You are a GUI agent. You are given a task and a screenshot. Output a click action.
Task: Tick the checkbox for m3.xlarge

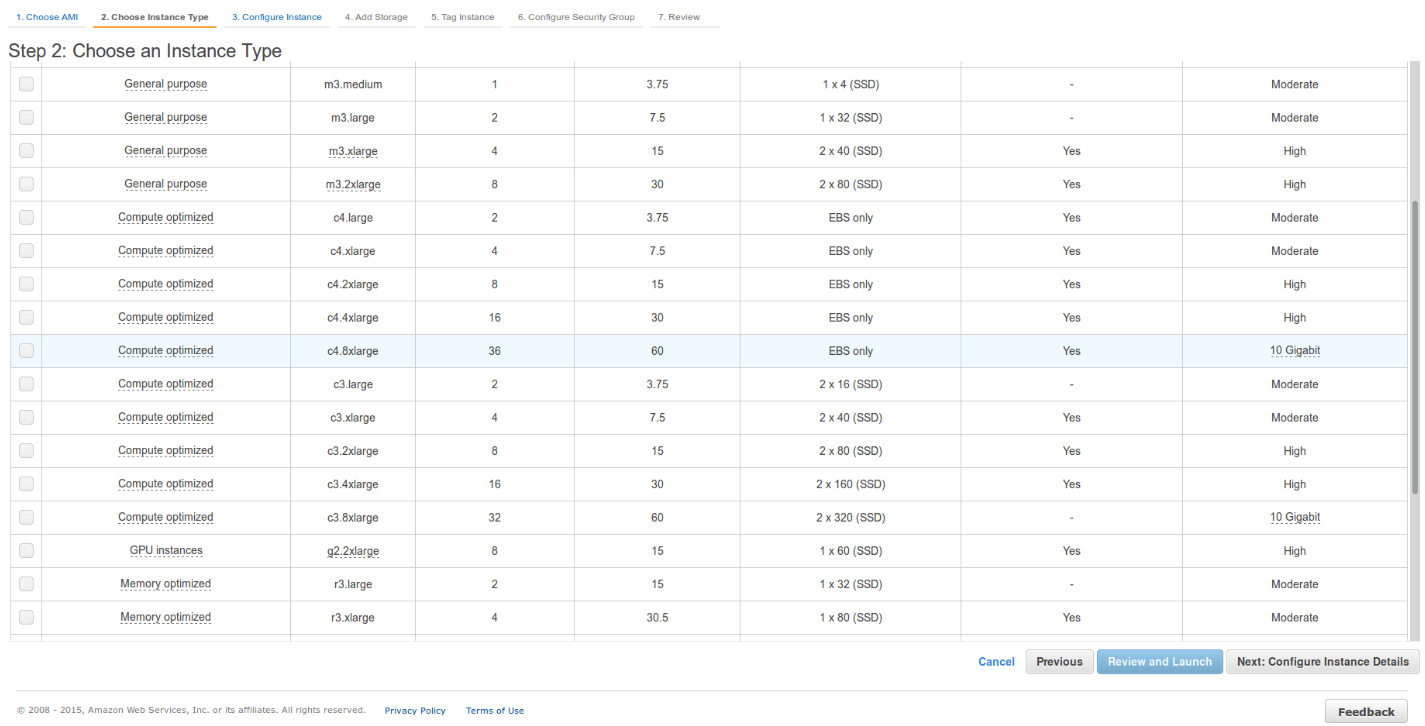pyautogui.click(x=26, y=151)
